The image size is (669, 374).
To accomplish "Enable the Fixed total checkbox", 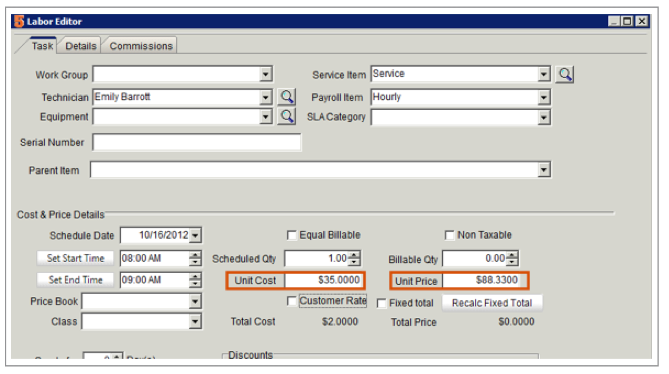I will (x=382, y=303).
